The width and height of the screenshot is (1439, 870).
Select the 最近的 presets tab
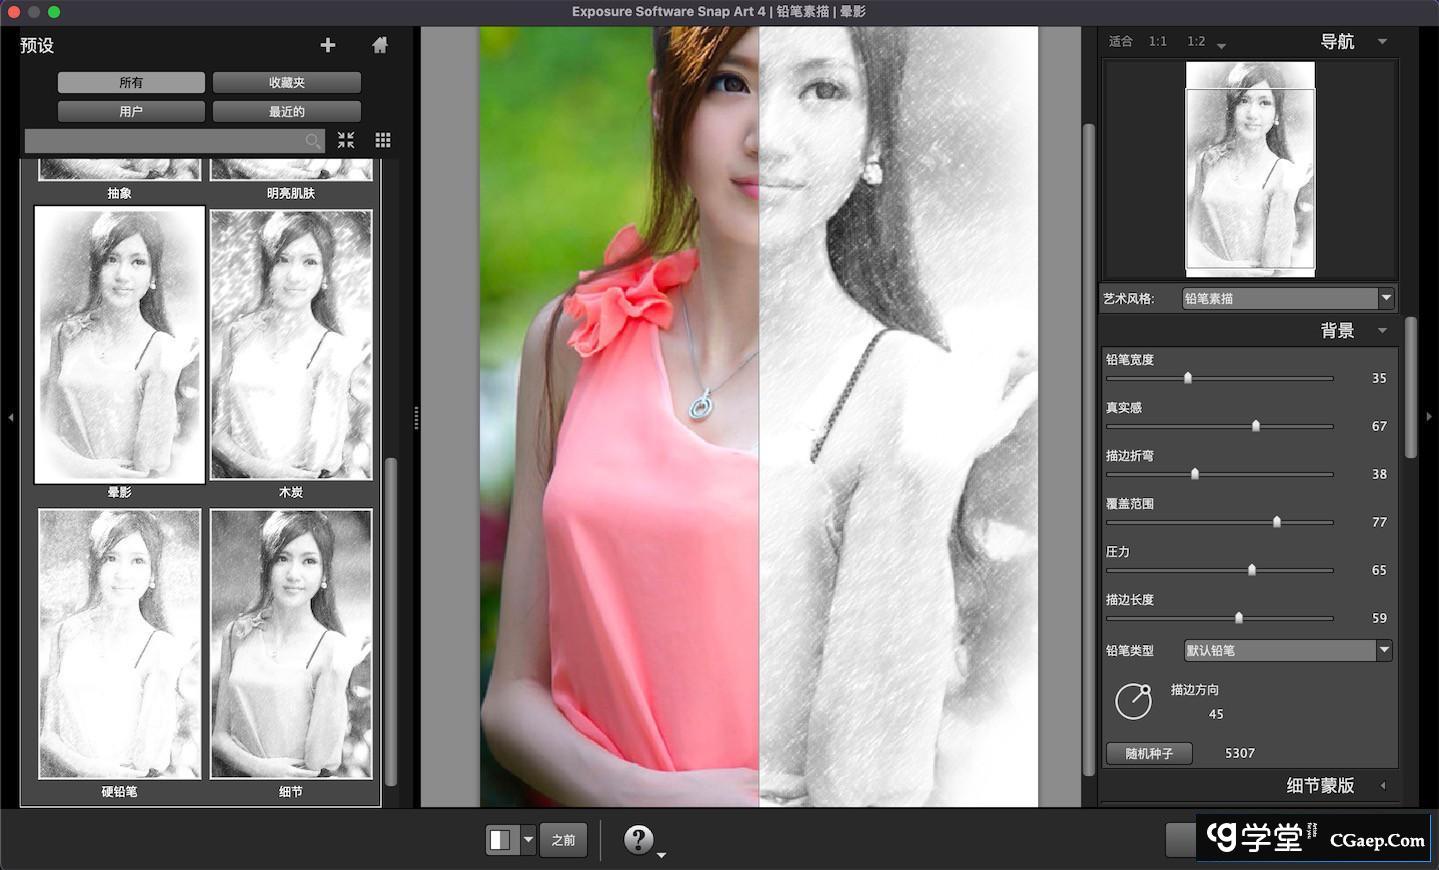pyautogui.click(x=286, y=111)
